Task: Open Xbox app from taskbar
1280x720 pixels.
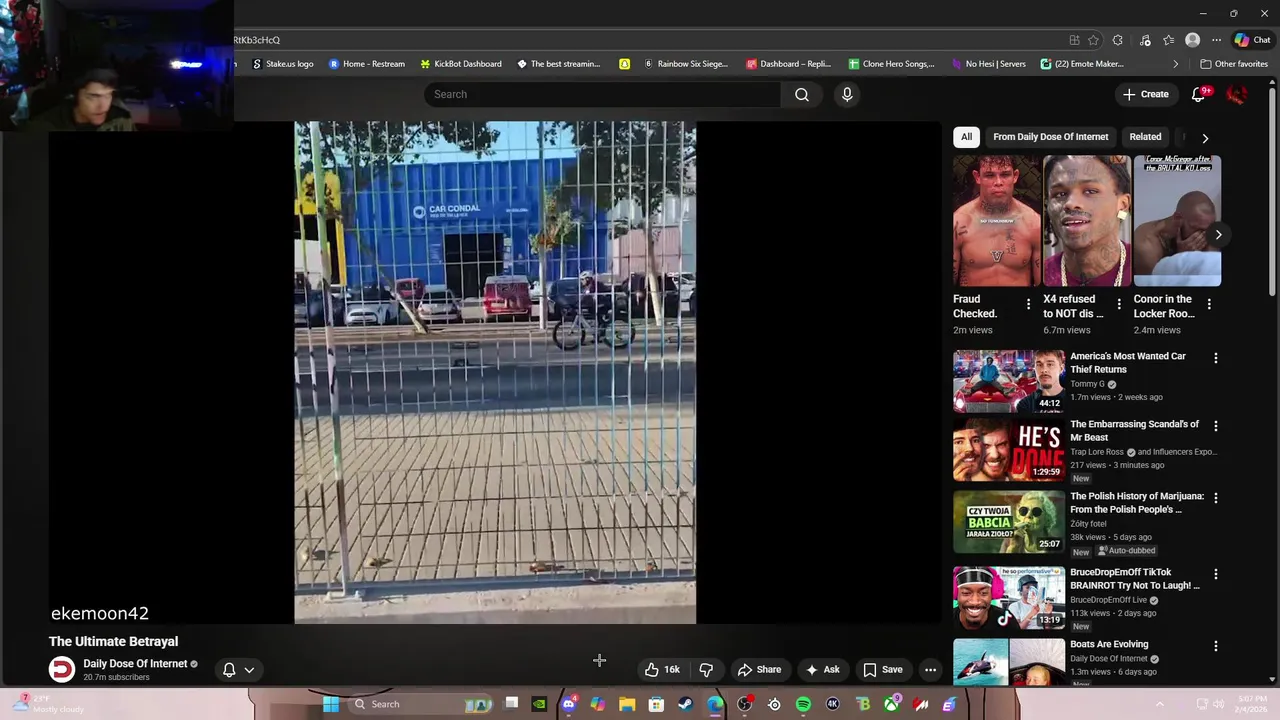Action: click(892, 704)
